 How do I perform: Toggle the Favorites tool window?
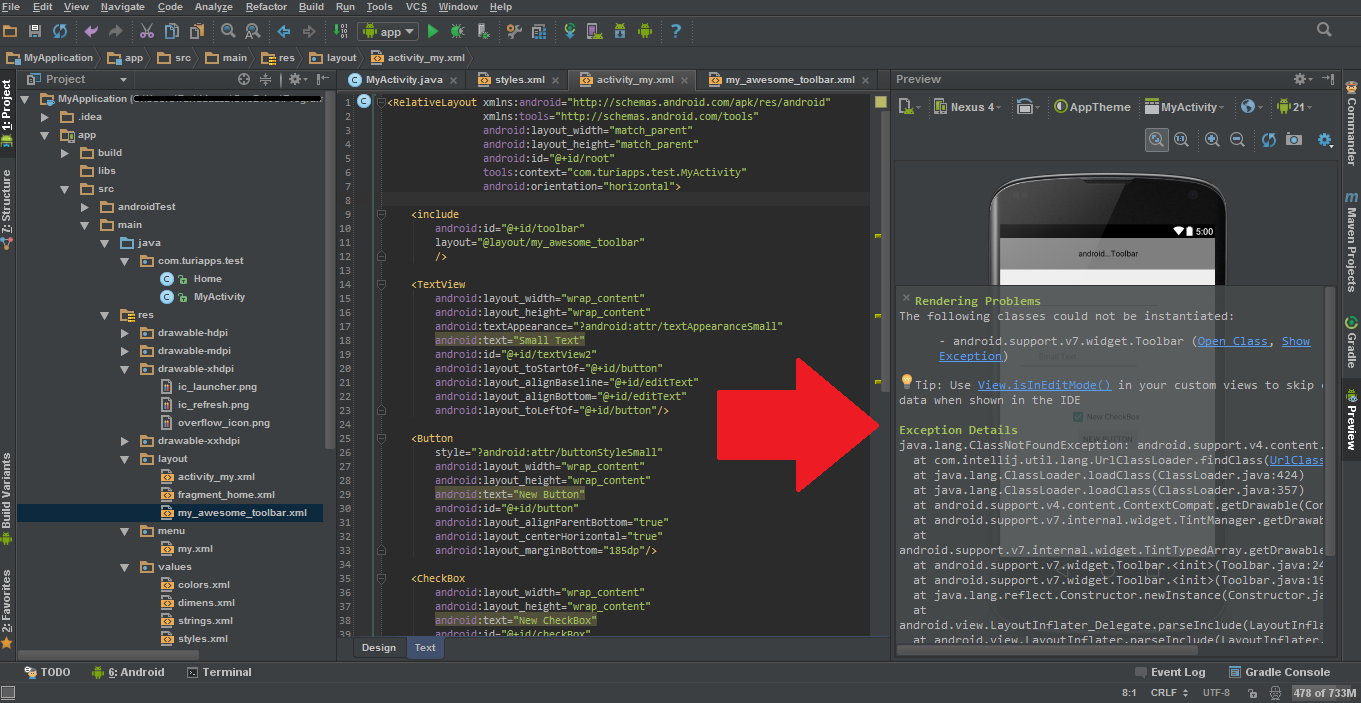click(x=7, y=608)
